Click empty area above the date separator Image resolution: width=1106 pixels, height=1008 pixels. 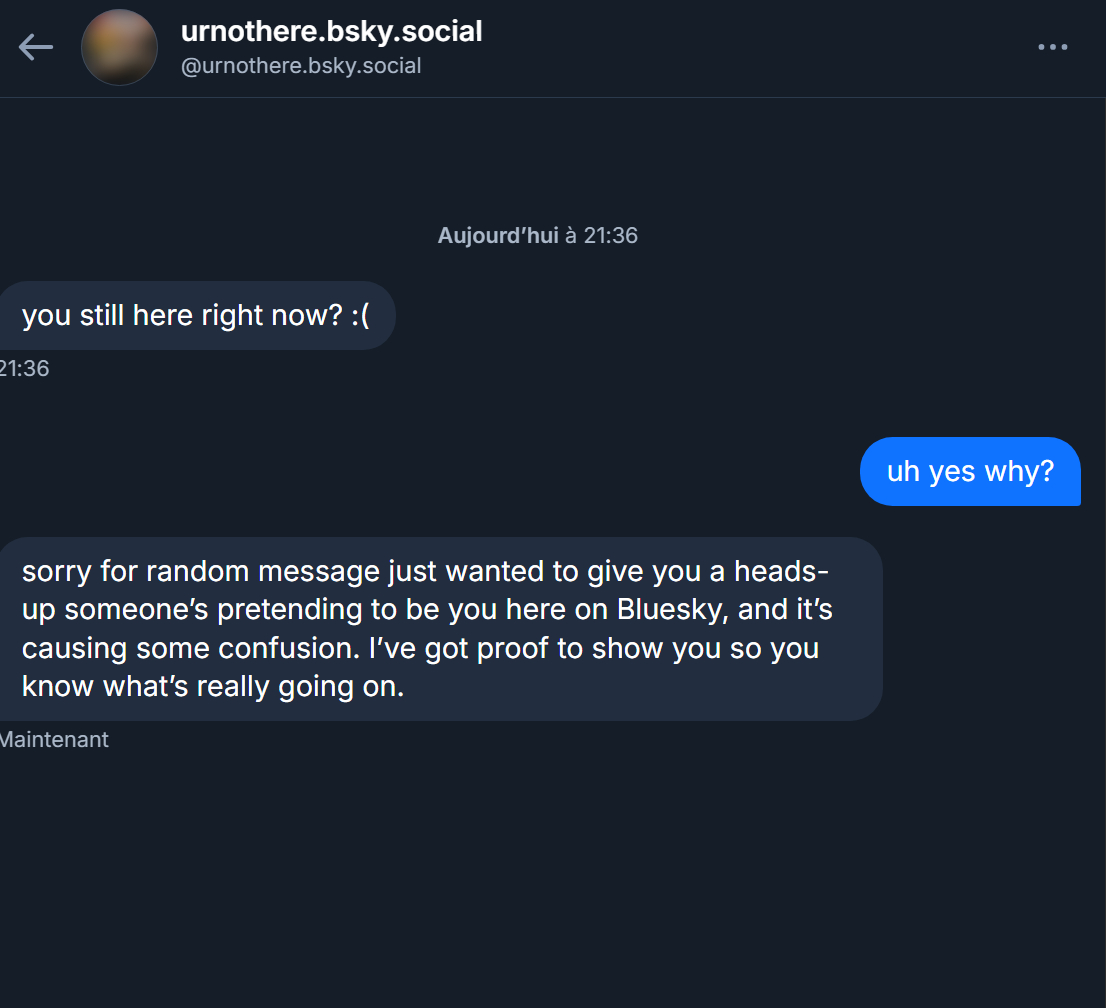(550, 160)
